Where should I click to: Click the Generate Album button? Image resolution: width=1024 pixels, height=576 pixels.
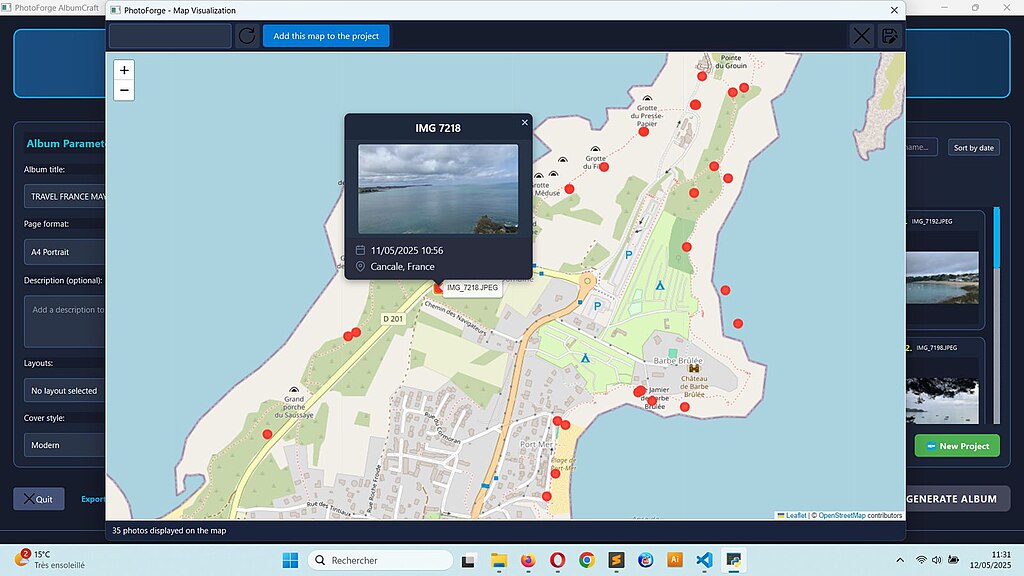tap(957, 498)
